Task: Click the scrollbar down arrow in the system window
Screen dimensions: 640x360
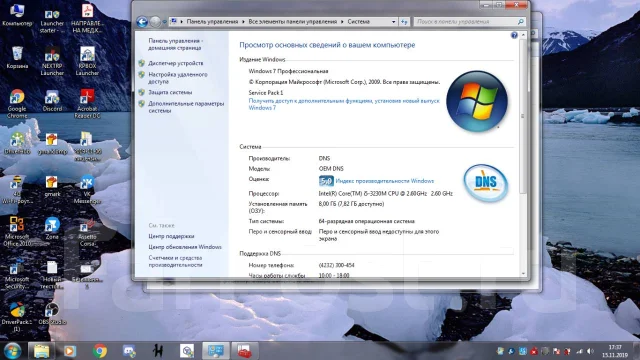Action: 523,274
